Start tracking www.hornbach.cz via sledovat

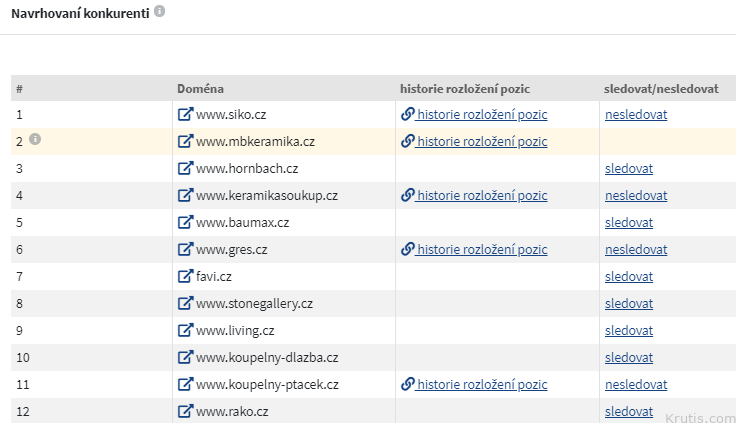click(628, 168)
